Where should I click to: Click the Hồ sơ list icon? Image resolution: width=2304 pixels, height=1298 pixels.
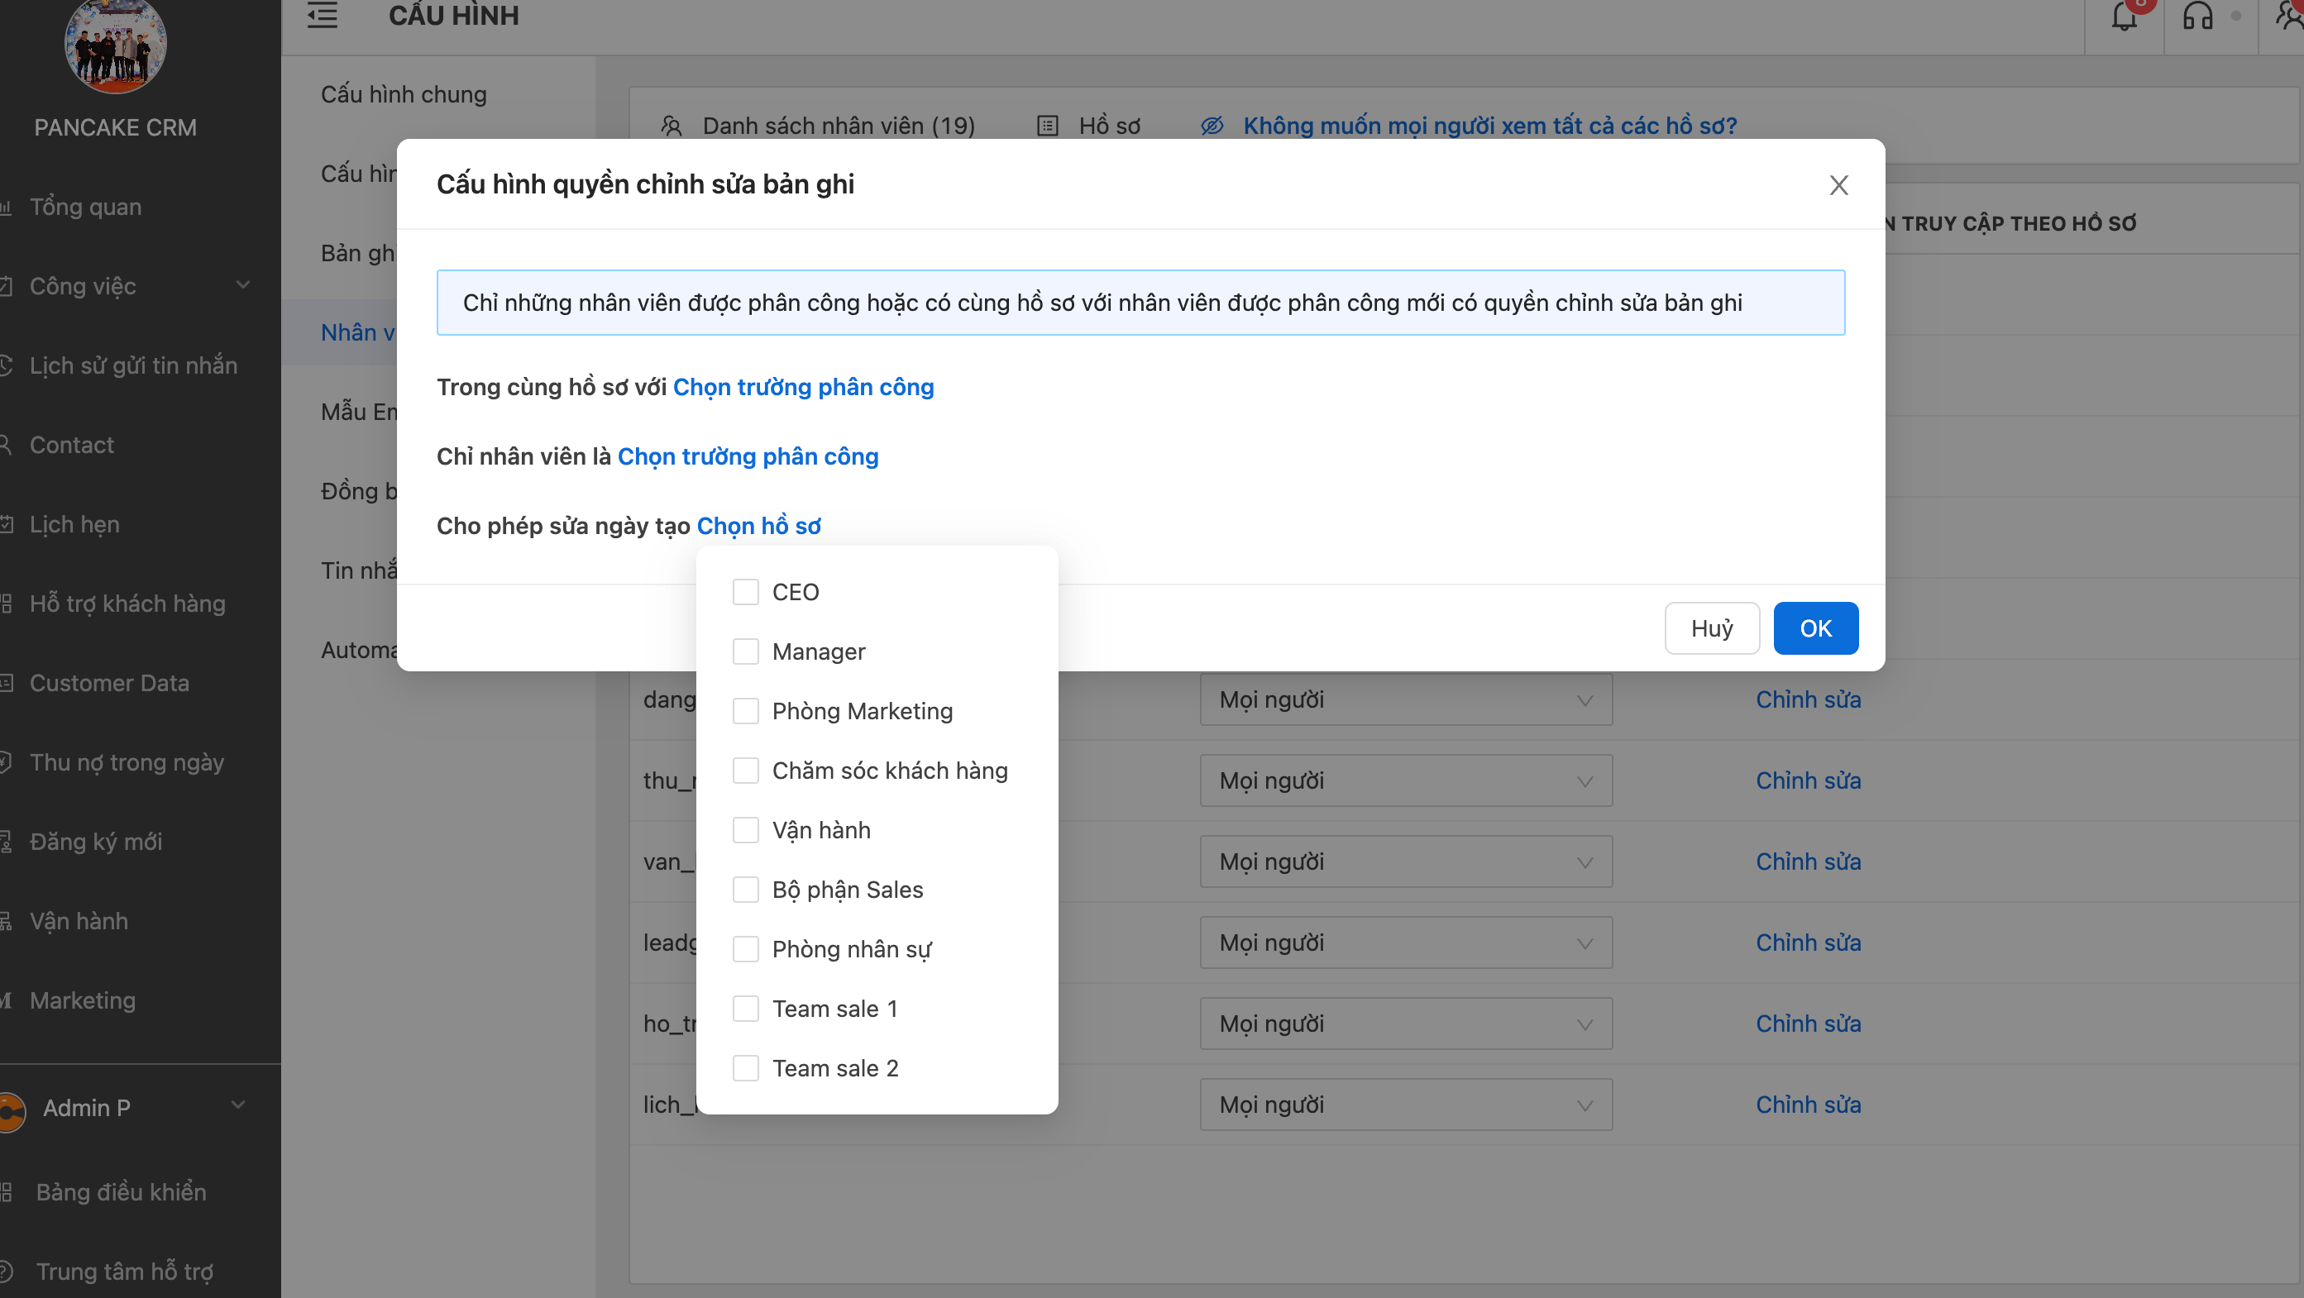(x=1047, y=126)
